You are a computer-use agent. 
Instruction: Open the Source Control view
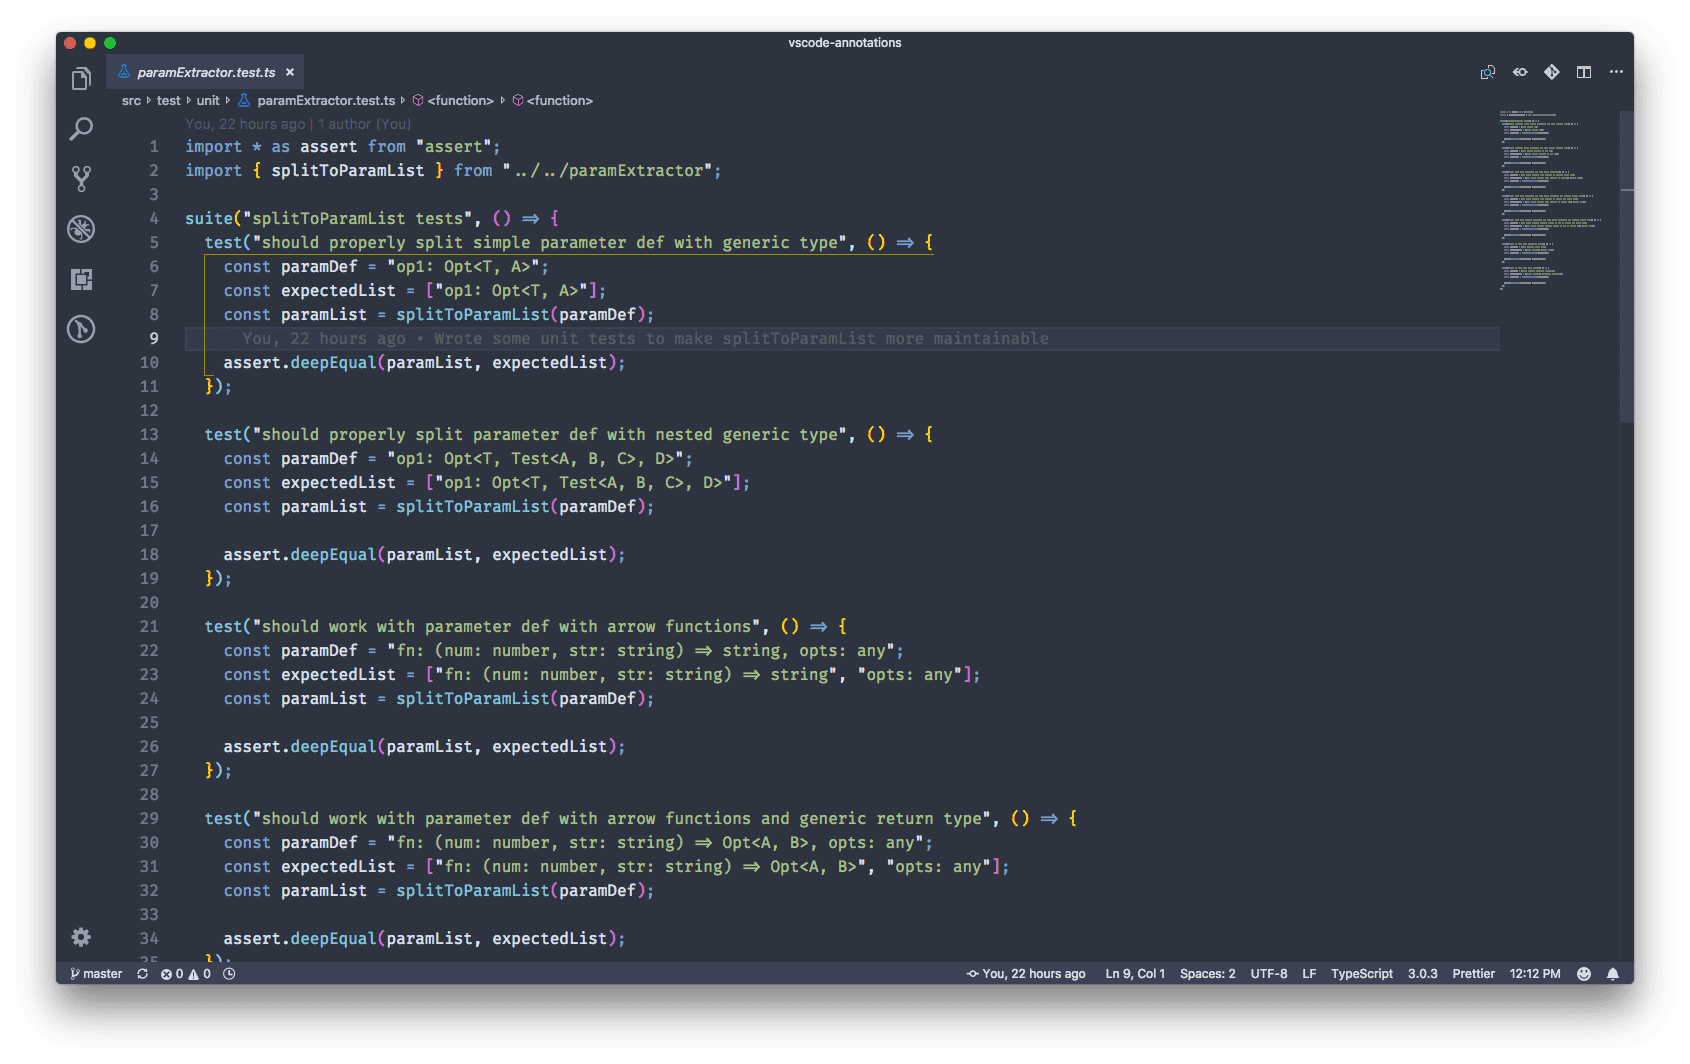click(x=81, y=179)
